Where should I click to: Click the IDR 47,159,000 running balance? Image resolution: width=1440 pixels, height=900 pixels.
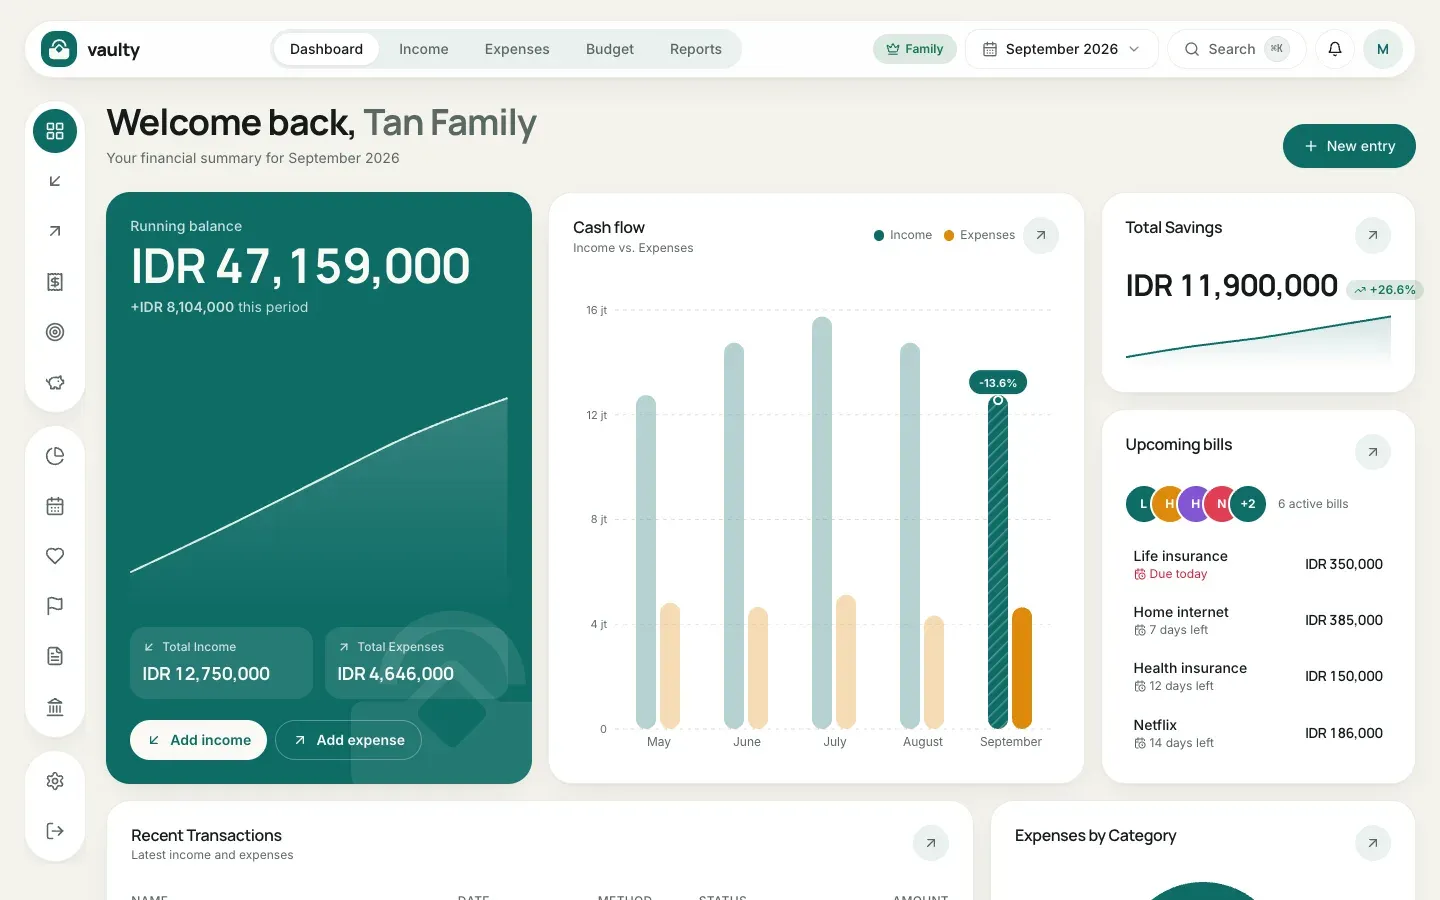pyautogui.click(x=300, y=266)
